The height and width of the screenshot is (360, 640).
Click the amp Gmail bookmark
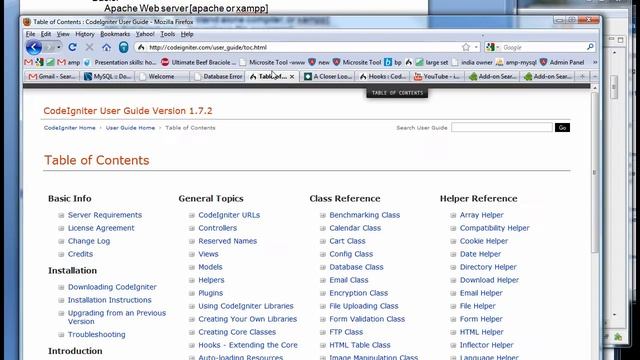(x=69, y=62)
